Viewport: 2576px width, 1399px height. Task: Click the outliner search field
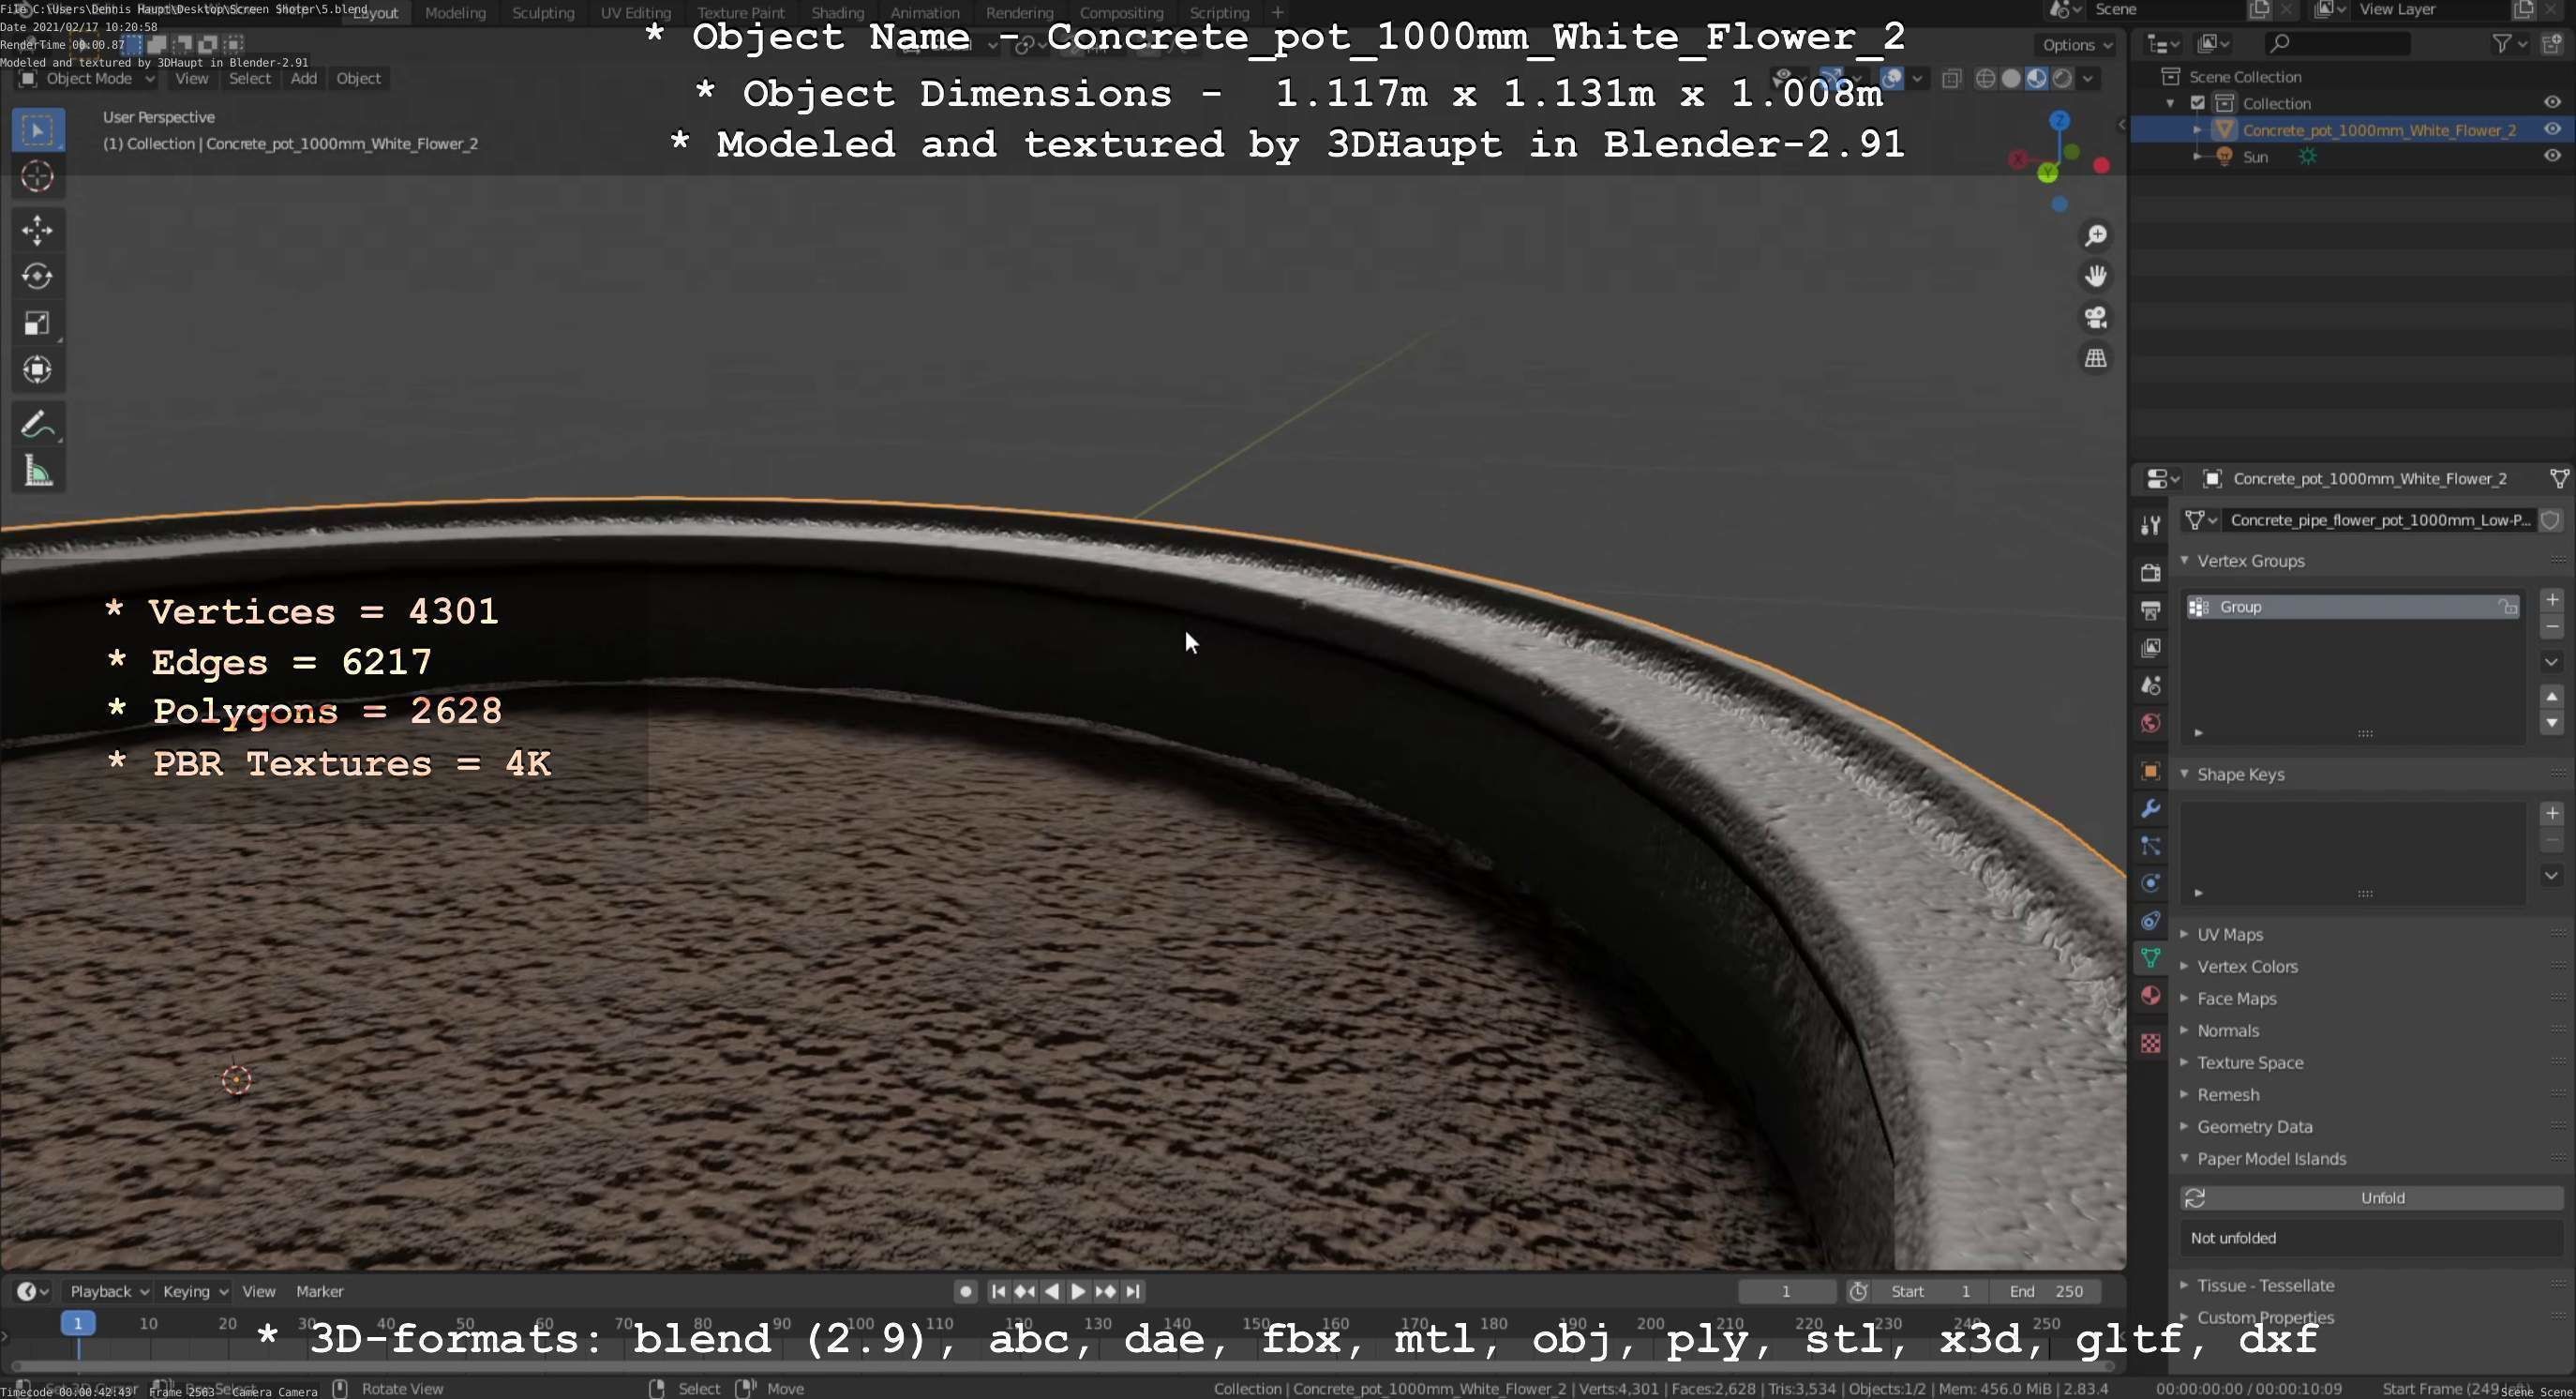pyautogui.click(x=2337, y=43)
